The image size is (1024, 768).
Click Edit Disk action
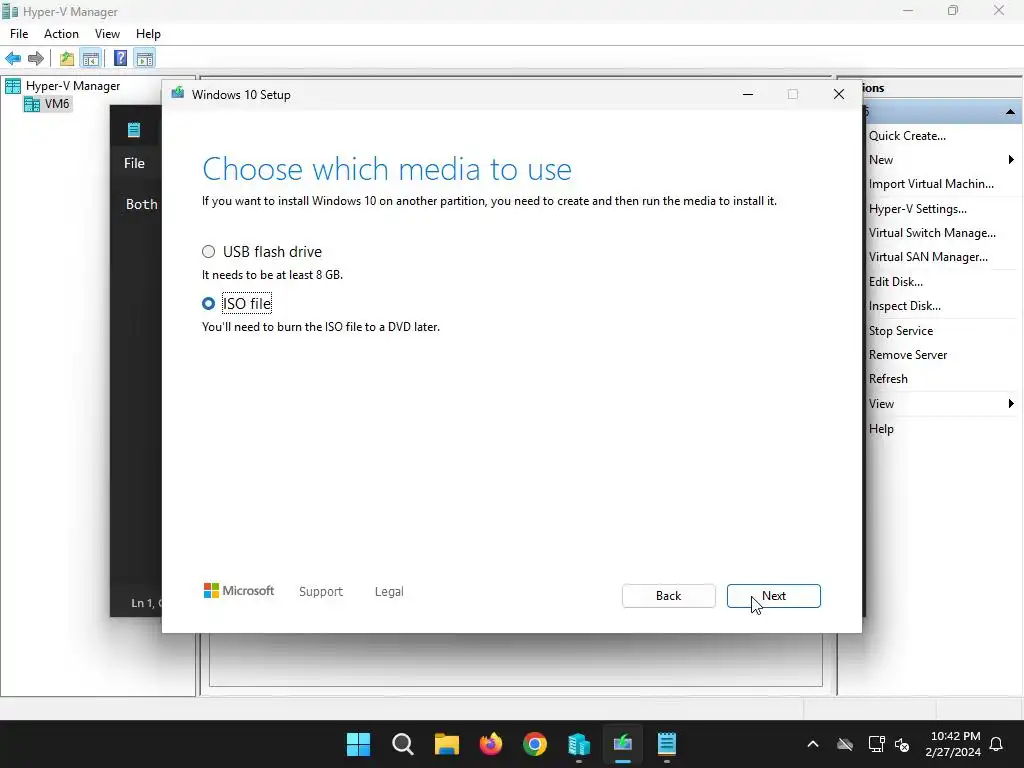click(895, 282)
